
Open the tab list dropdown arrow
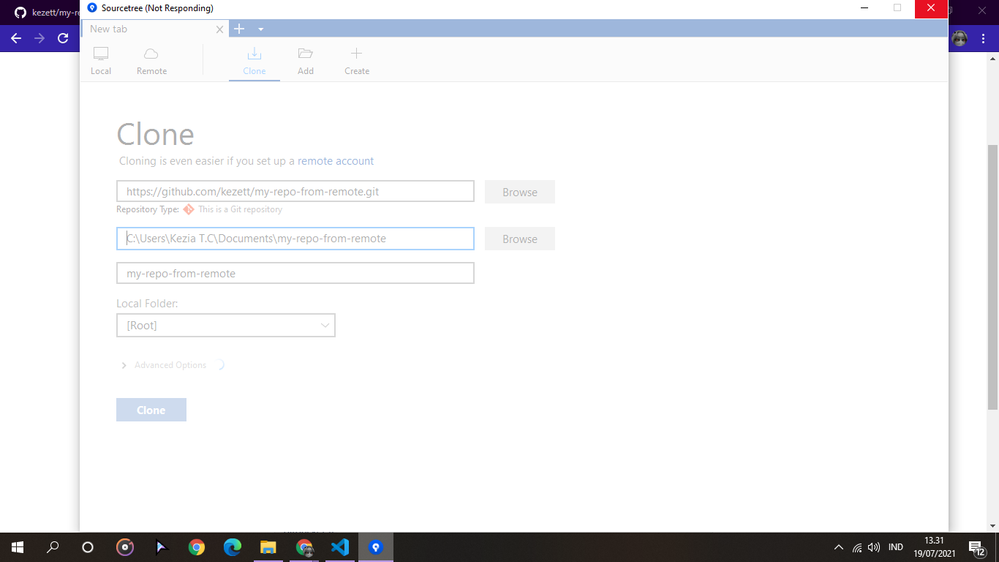click(x=261, y=29)
